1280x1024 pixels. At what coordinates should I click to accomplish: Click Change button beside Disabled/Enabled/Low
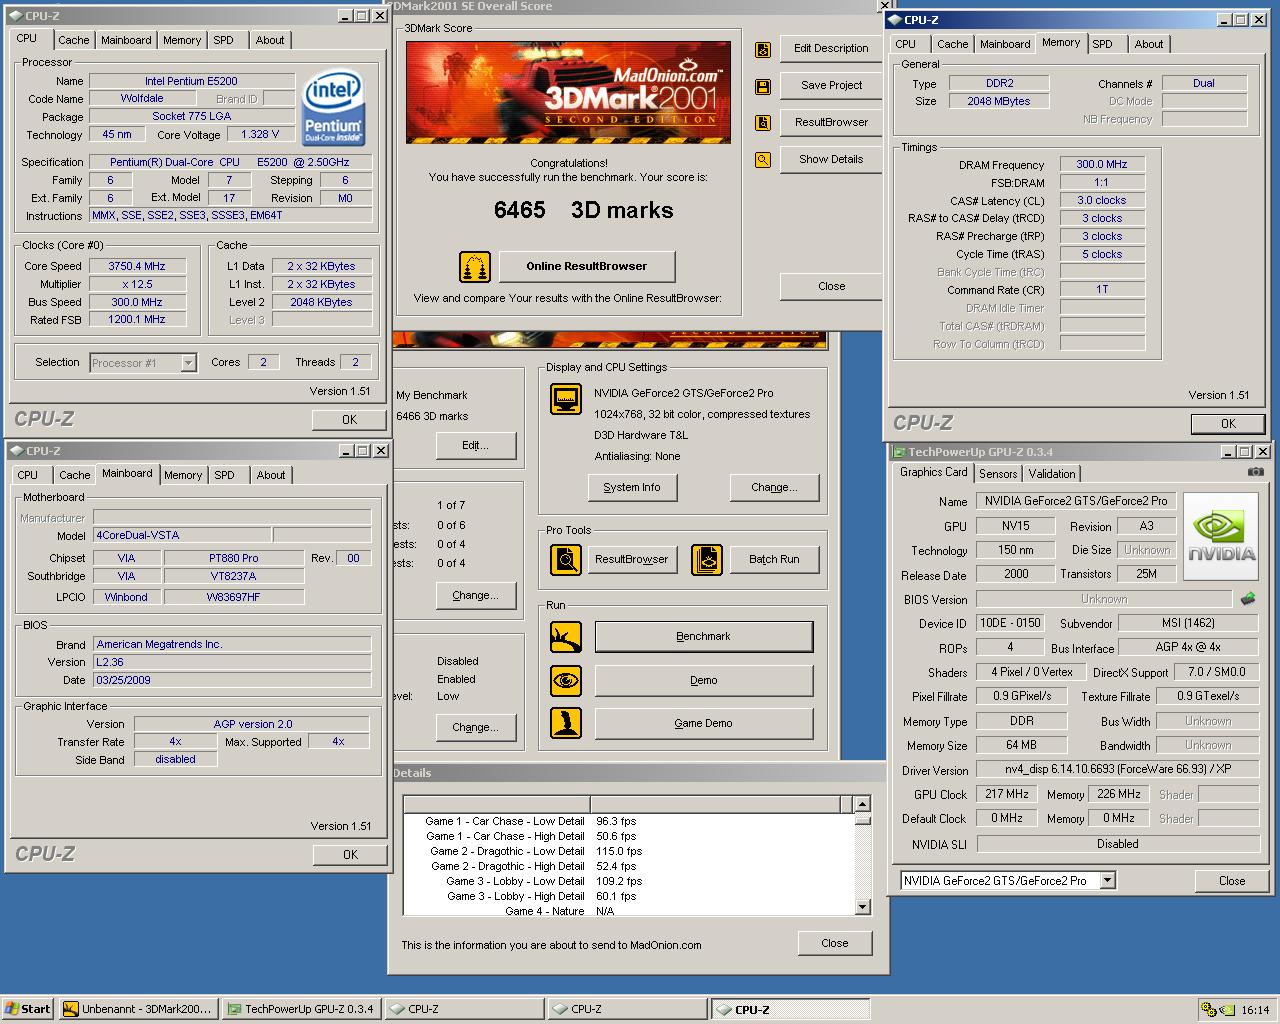click(476, 727)
